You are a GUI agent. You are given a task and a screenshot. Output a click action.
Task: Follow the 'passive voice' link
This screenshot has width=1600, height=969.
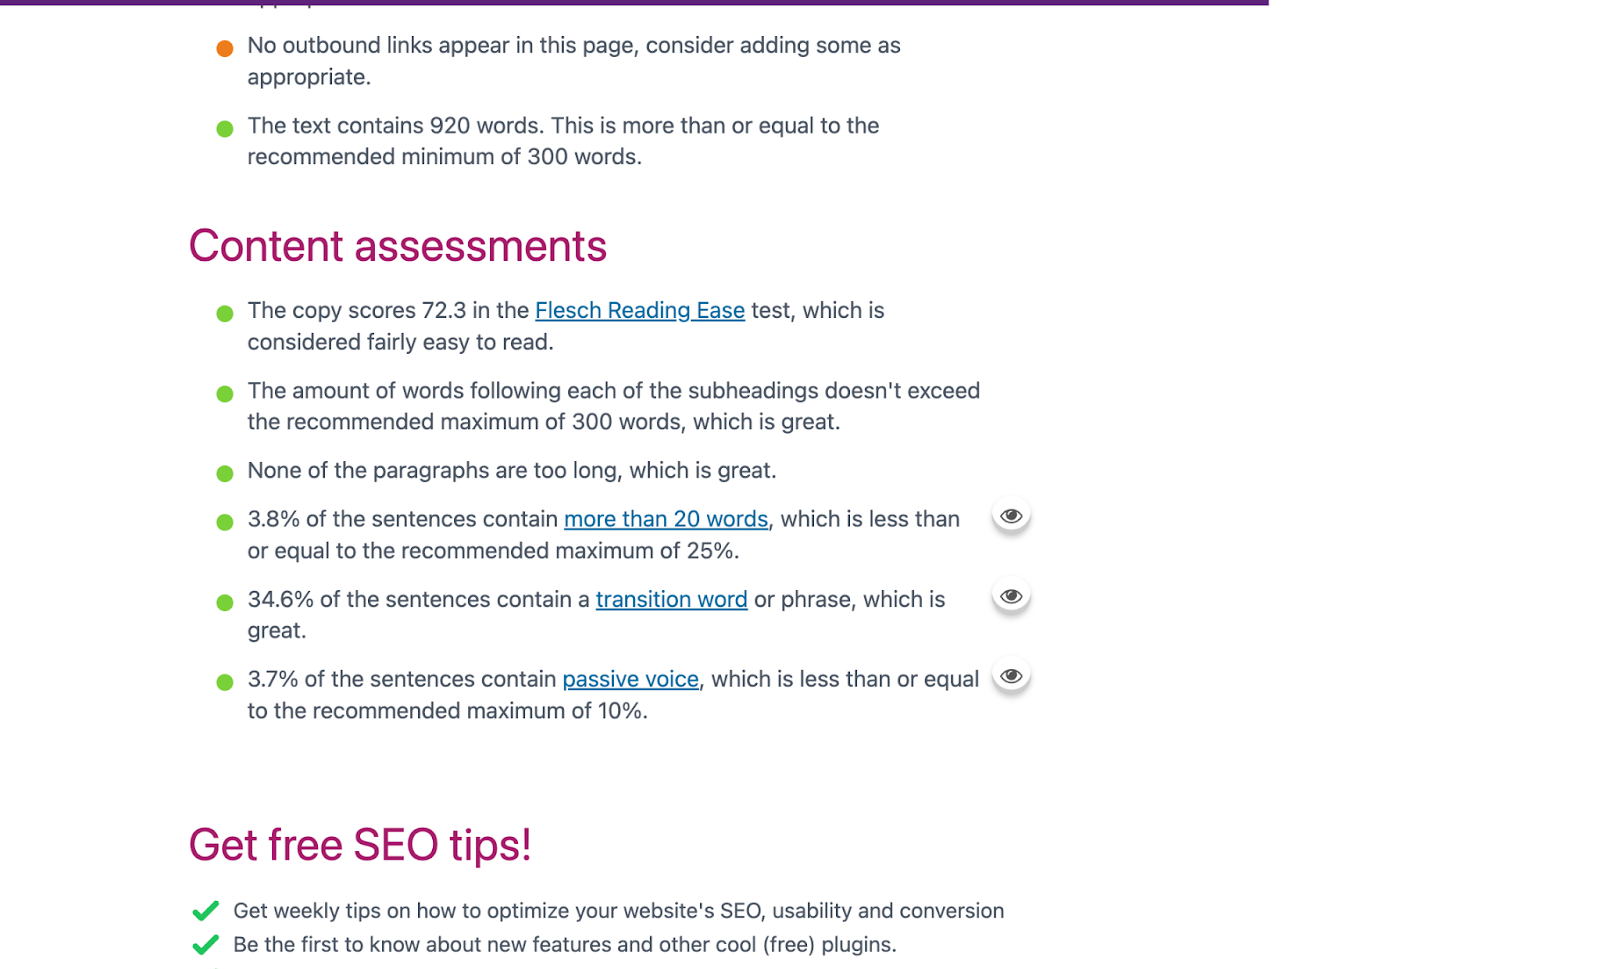tap(630, 679)
